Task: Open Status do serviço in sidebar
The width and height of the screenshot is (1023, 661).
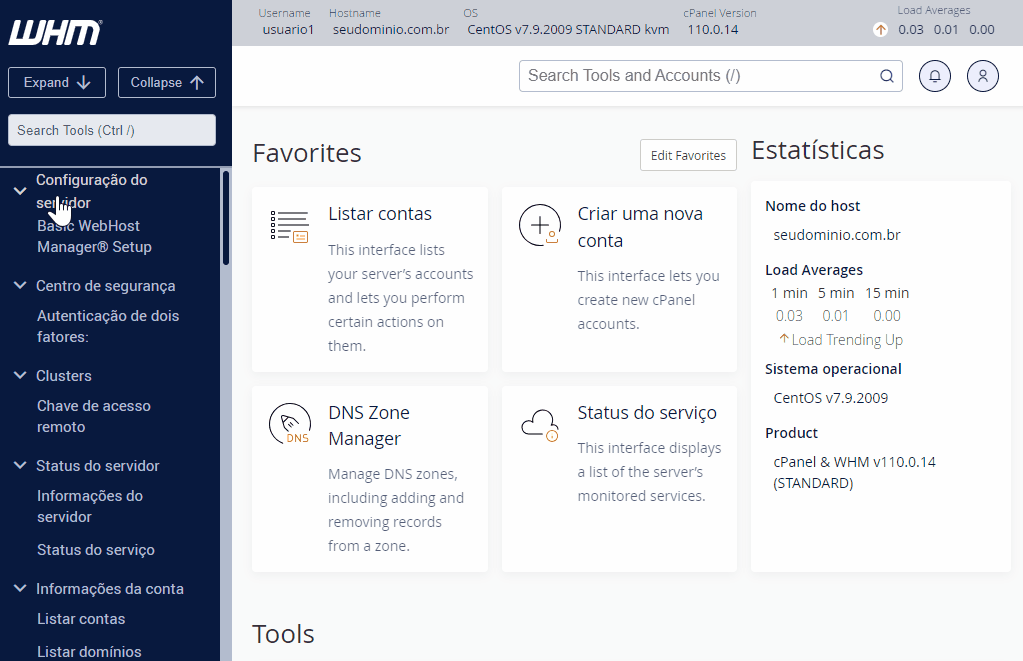Action: click(x=96, y=550)
